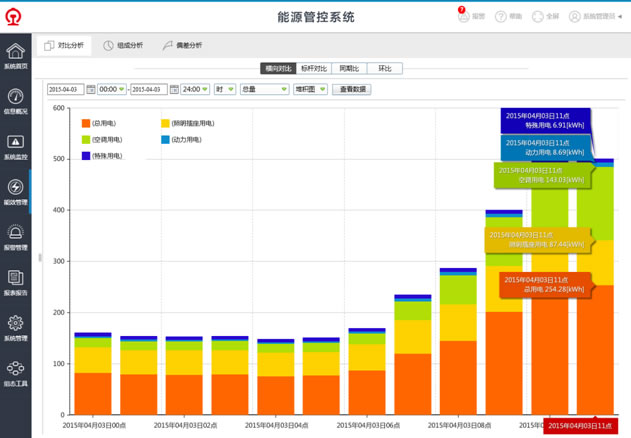The width and height of the screenshot is (631, 438).
Task: Toggle the blue 动力用电 legend item
Action: (x=181, y=140)
